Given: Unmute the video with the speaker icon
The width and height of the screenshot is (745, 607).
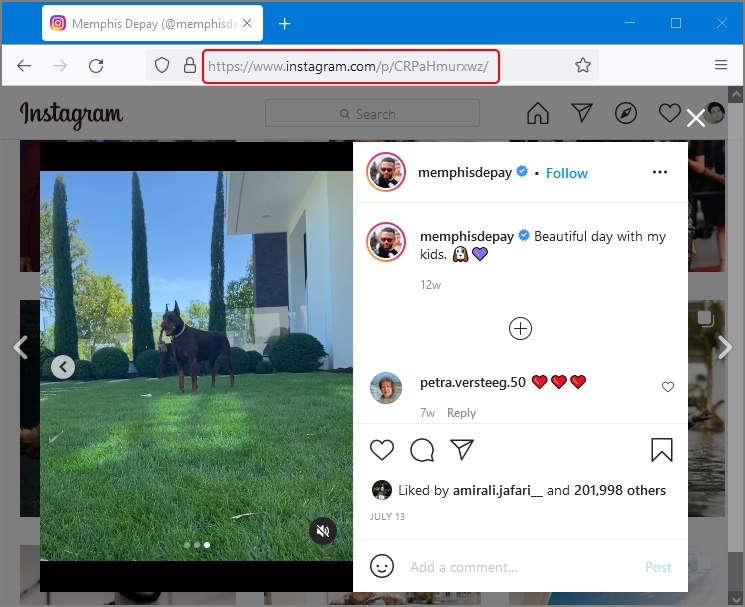Looking at the screenshot, I should point(323,531).
